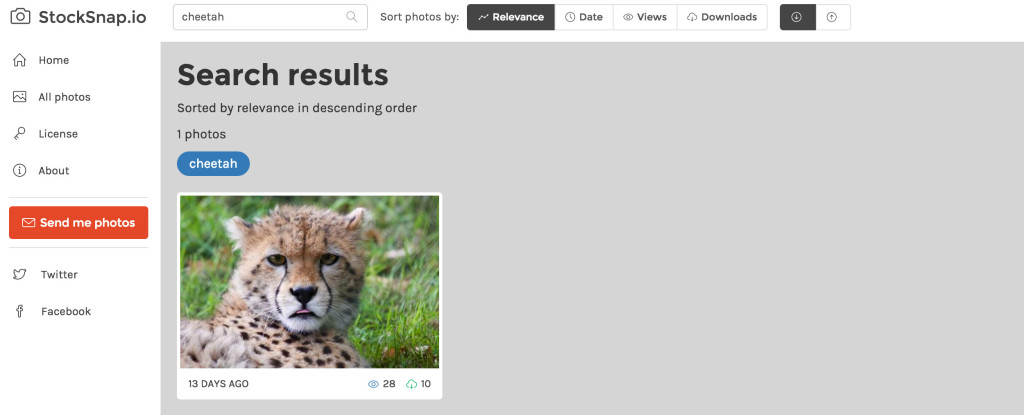Open All photos via its picture icon

tap(20, 97)
